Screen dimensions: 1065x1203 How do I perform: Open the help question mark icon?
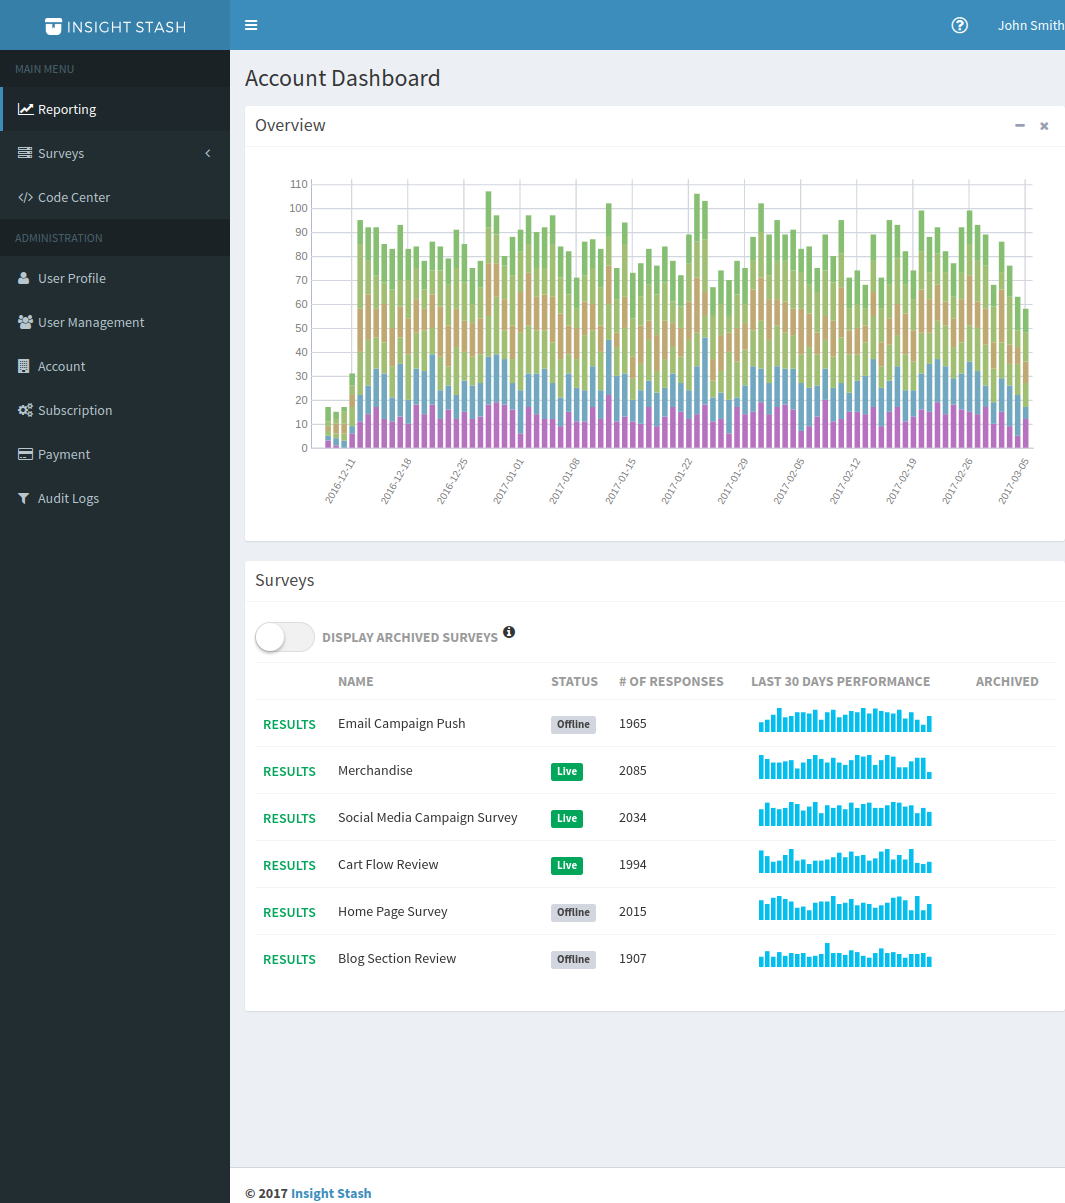coord(959,25)
